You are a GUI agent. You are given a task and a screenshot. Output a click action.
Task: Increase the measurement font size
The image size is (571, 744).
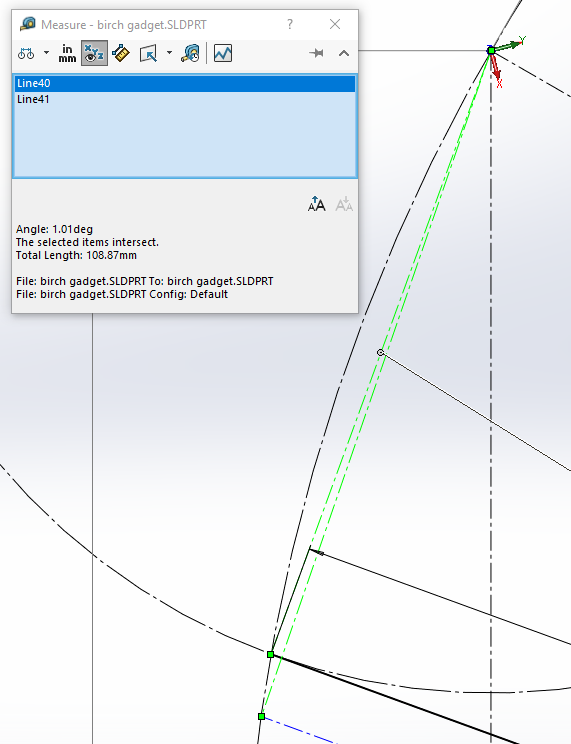tap(317, 205)
